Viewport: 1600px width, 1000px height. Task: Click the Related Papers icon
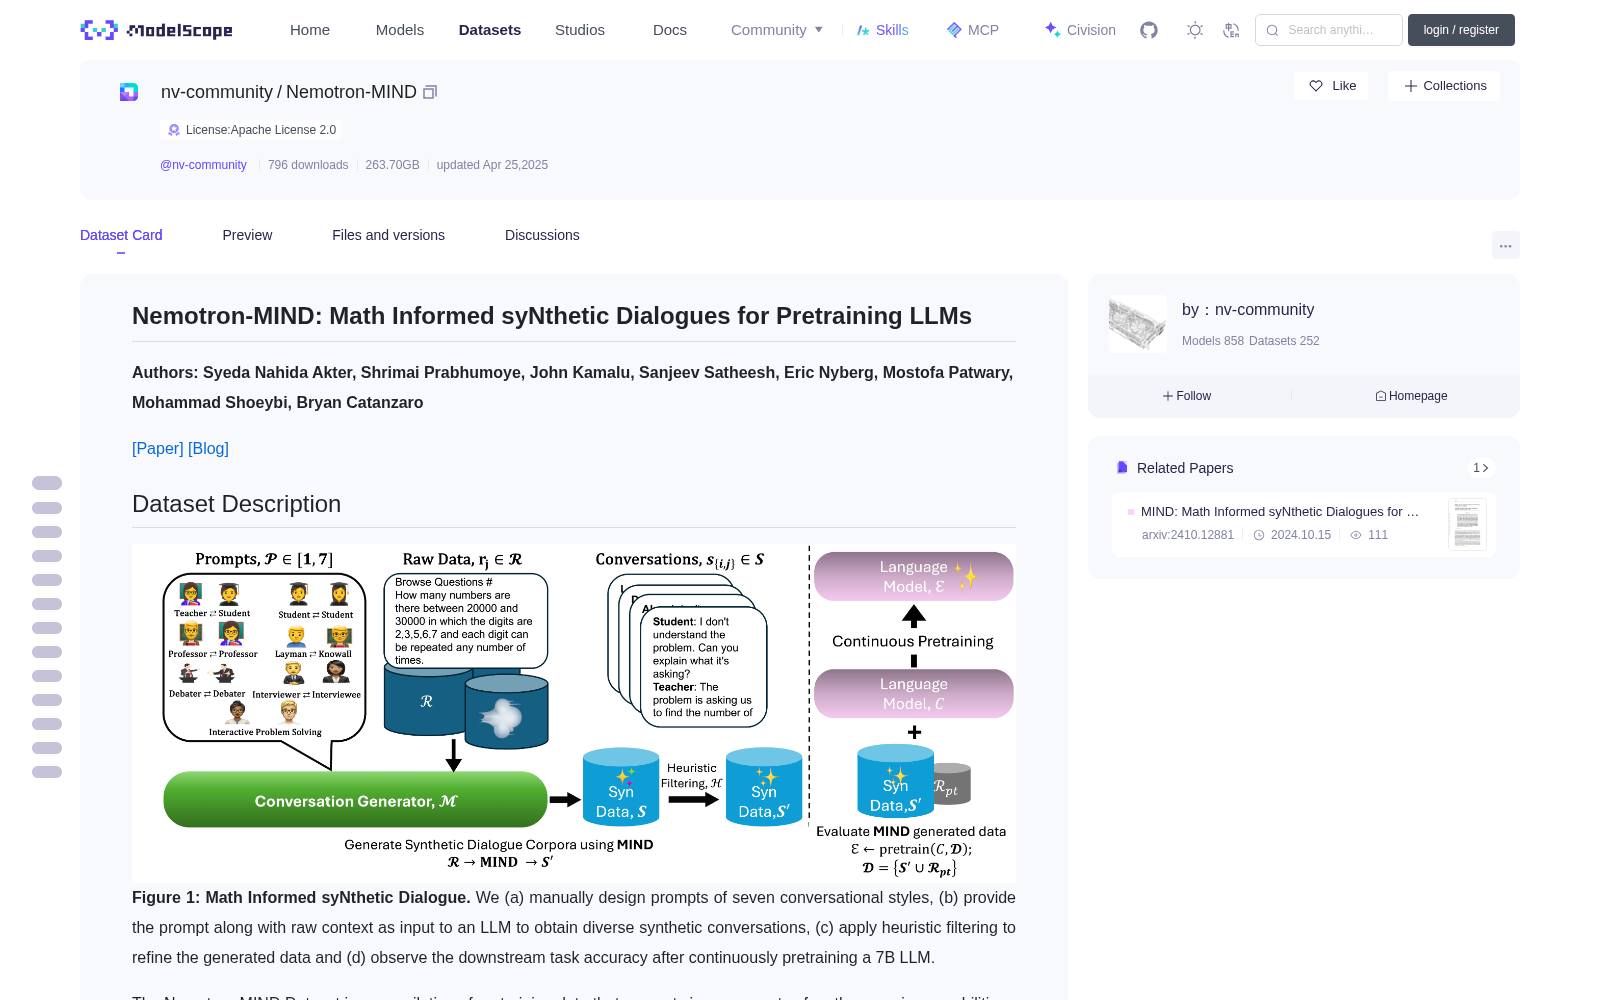pos(1122,468)
